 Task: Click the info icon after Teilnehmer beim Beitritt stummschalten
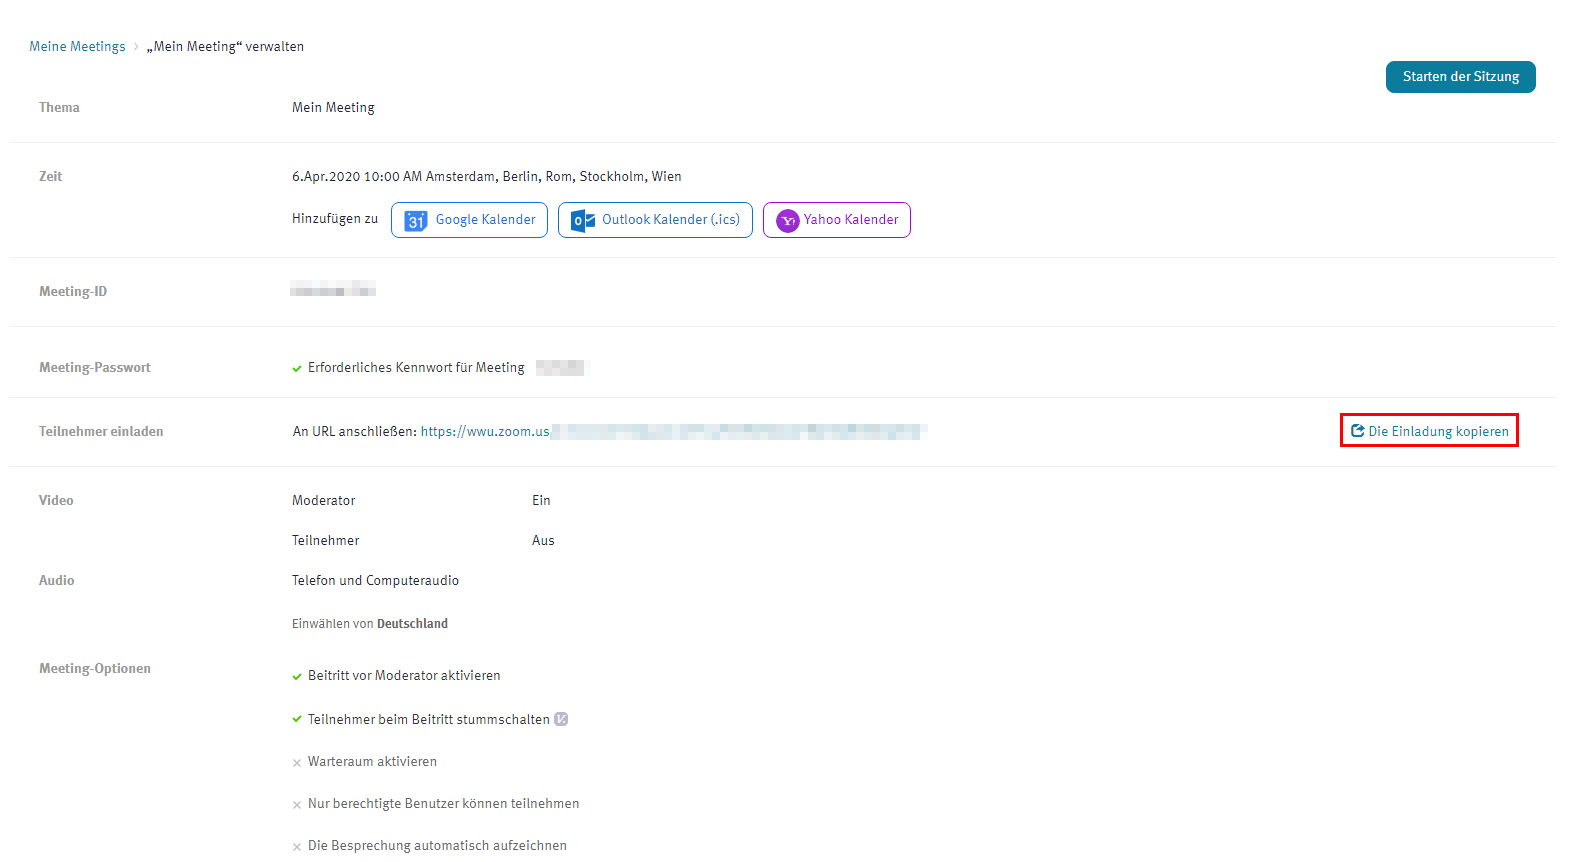click(x=561, y=719)
